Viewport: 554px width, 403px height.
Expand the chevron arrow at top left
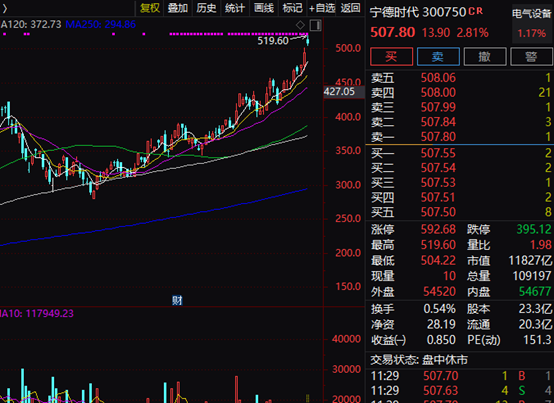pyautogui.click(x=5, y=9)
